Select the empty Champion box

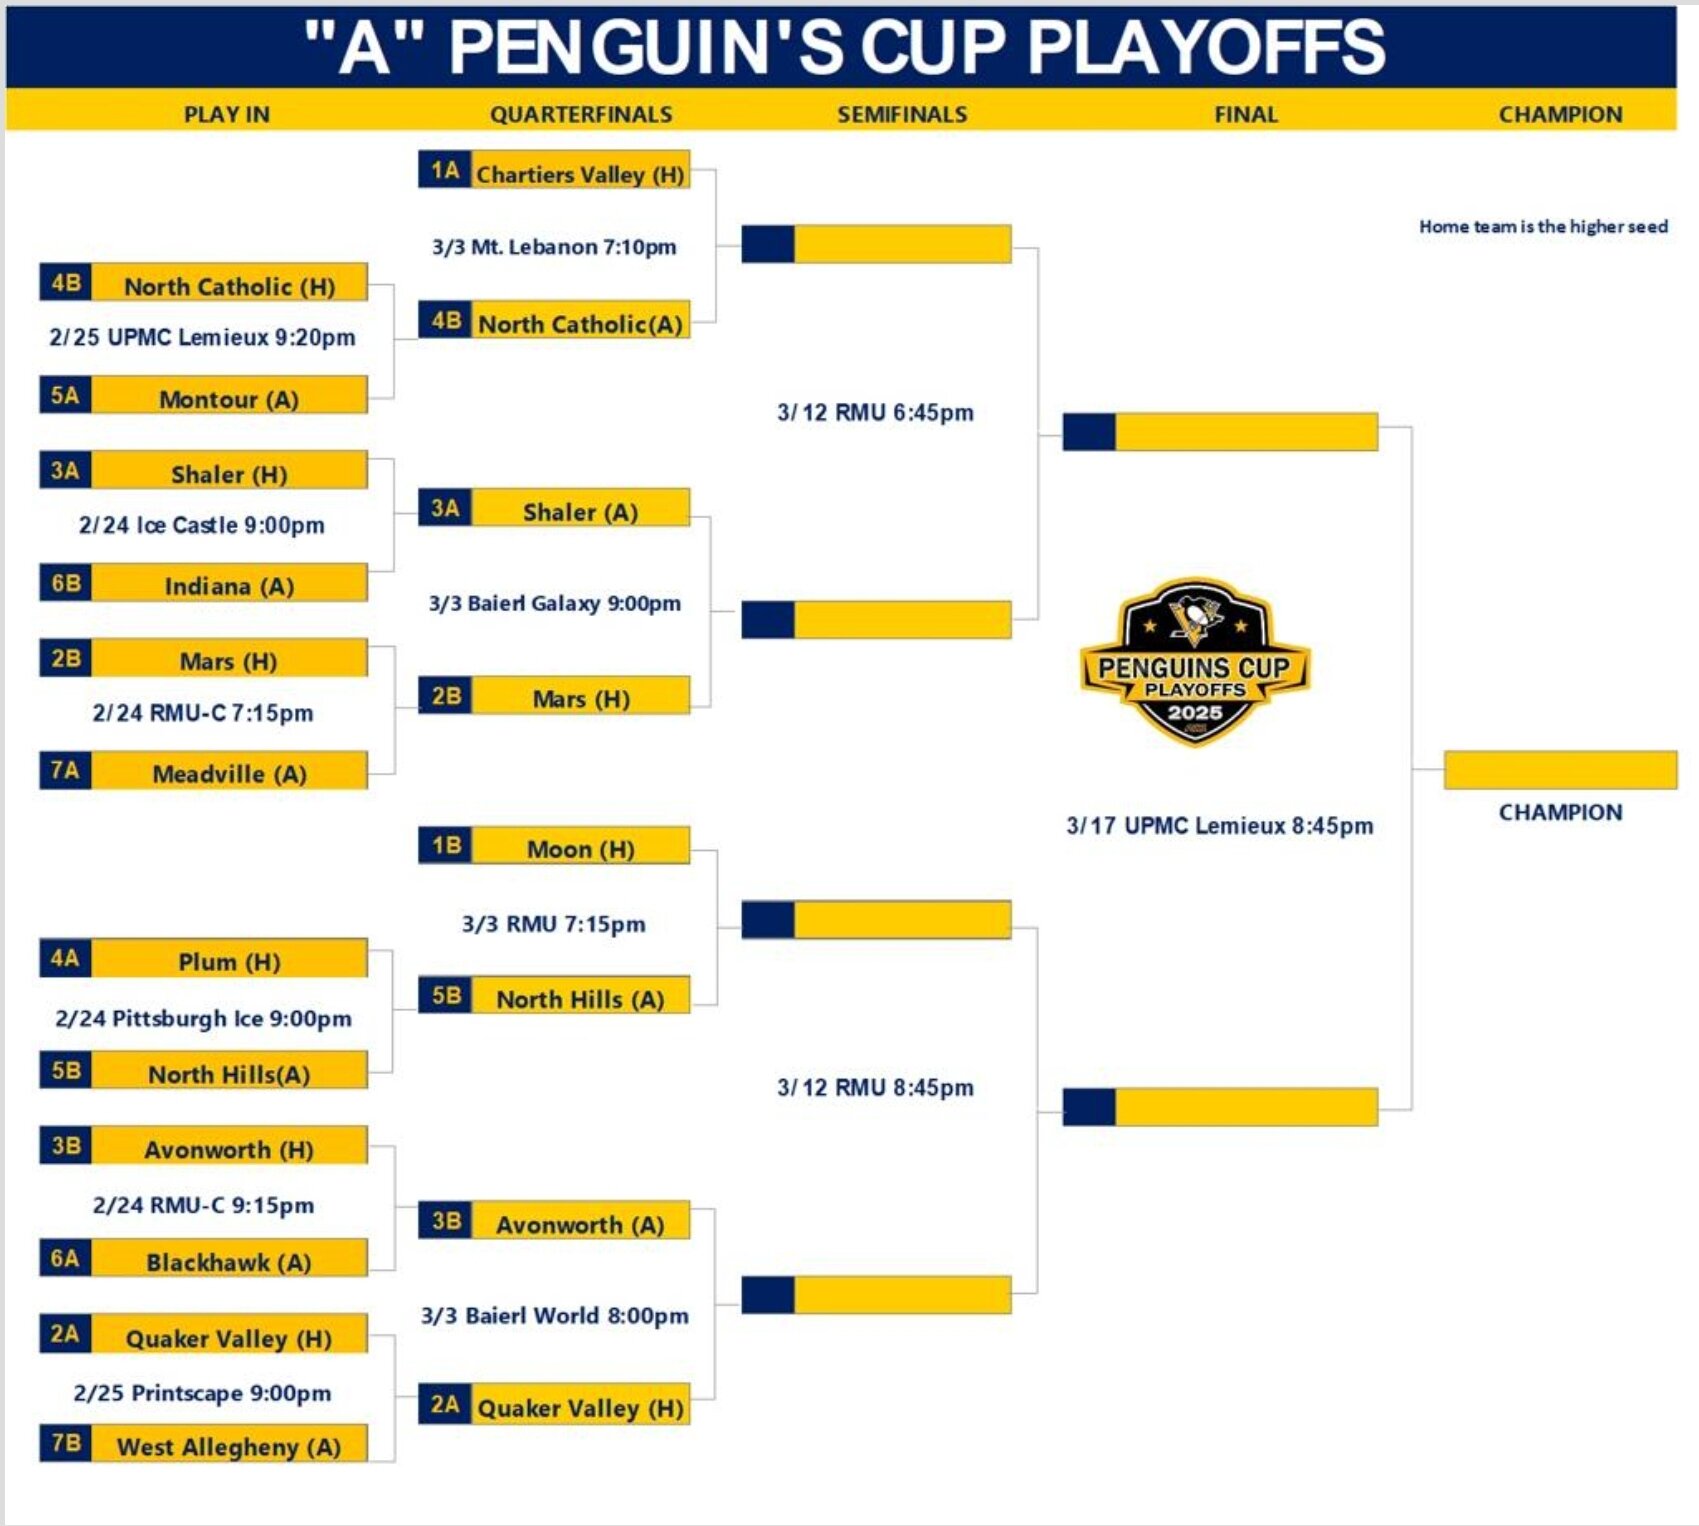coord(1560,770)
